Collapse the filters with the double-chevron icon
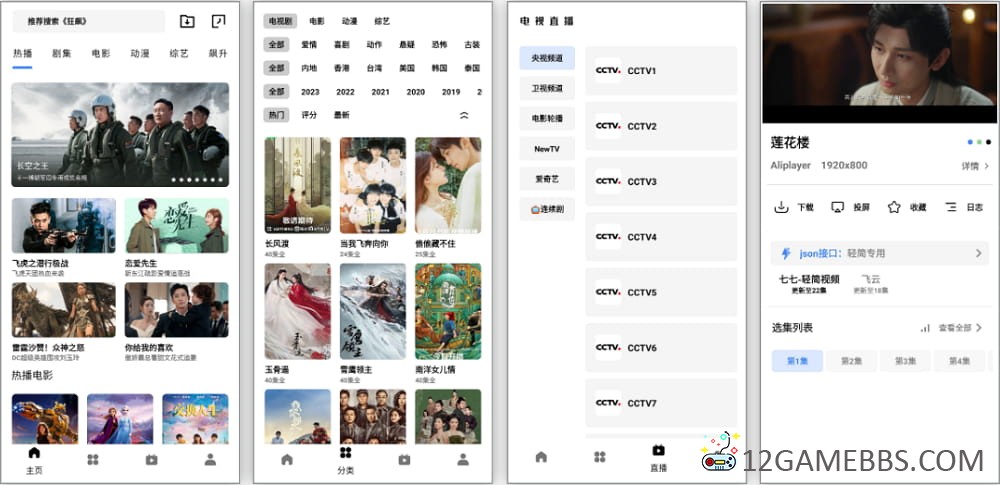The width and height of the screenshot is (1000, 485). [x=464, y=116]
